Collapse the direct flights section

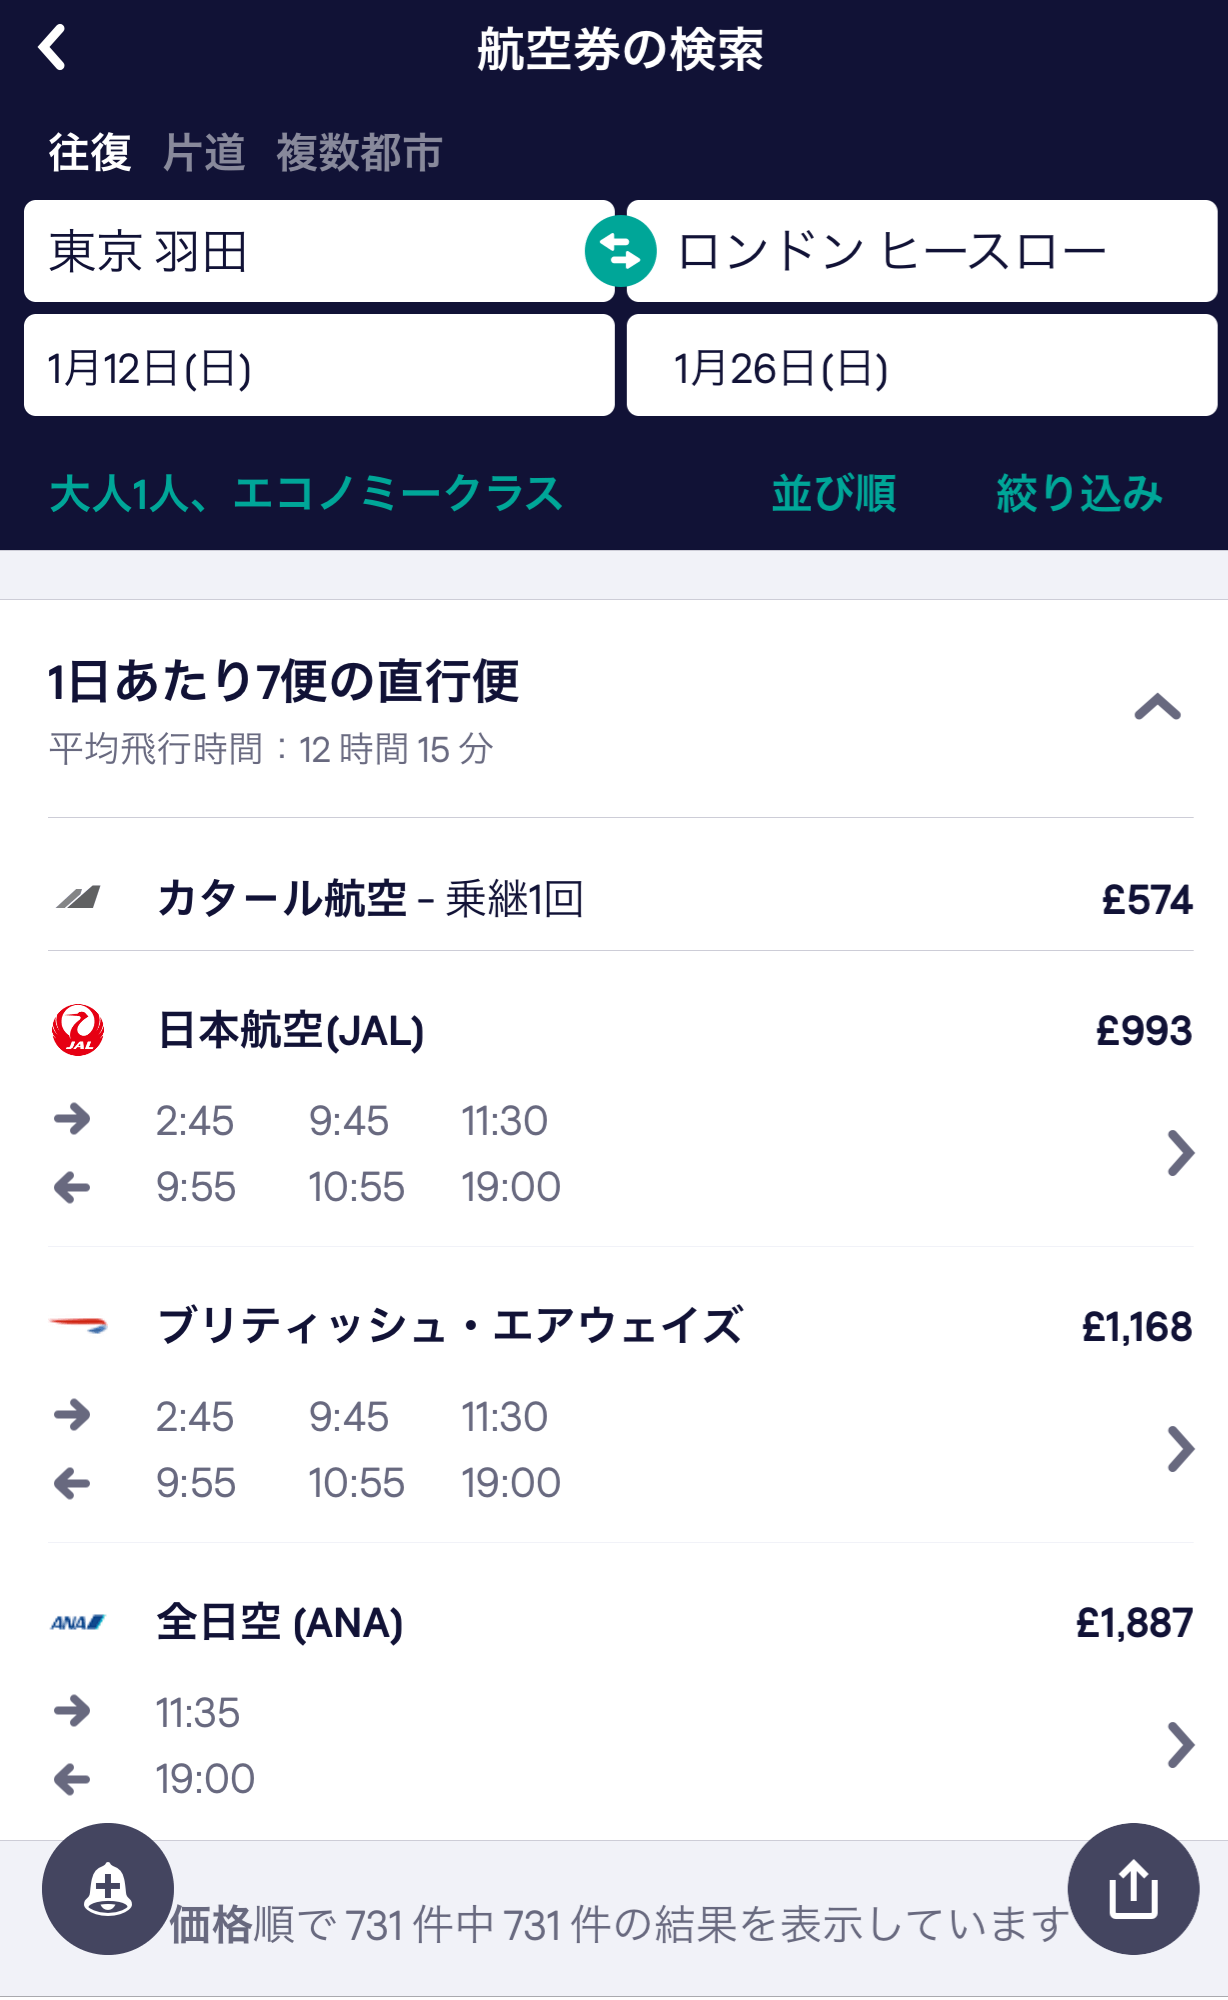(1157, 708)
